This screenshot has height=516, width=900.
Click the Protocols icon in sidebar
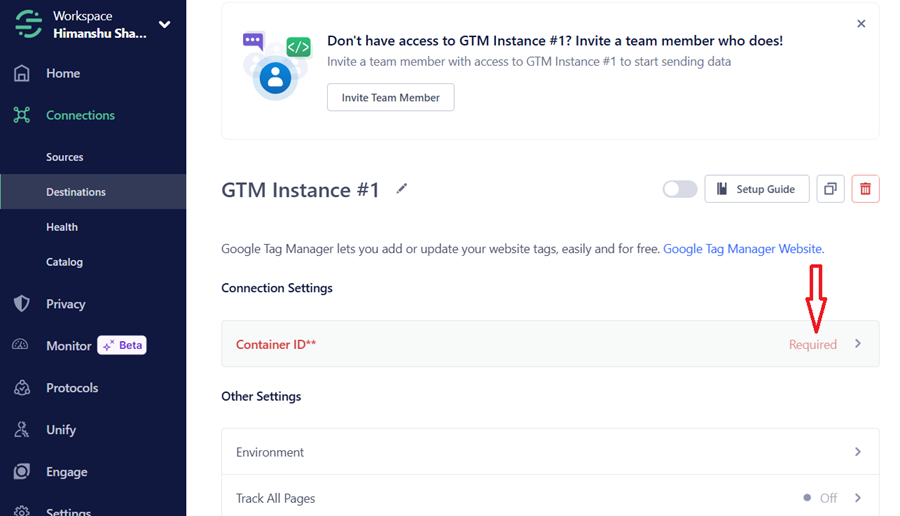coord(22,388)
